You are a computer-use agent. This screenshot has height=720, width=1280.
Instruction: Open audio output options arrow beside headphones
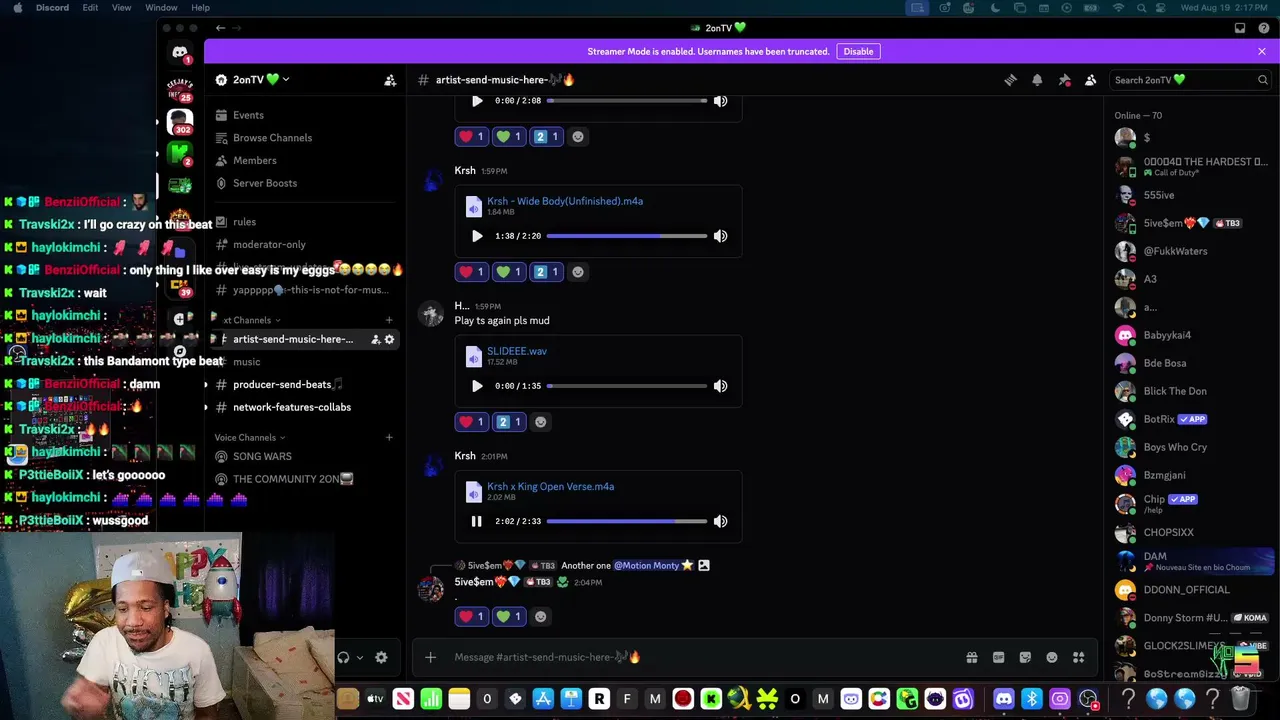[360, 657]
